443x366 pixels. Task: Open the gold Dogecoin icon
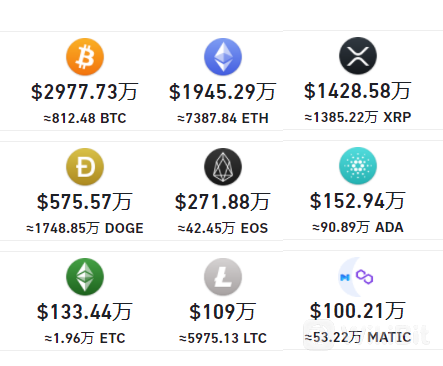[x=85, y=167]
